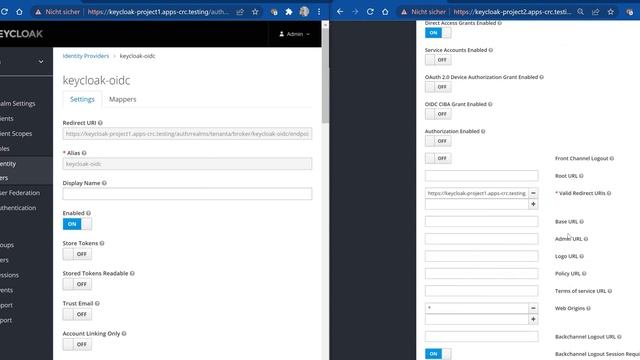
Task: Show help for Valid Redirect URIs
Action: point(609,193)
